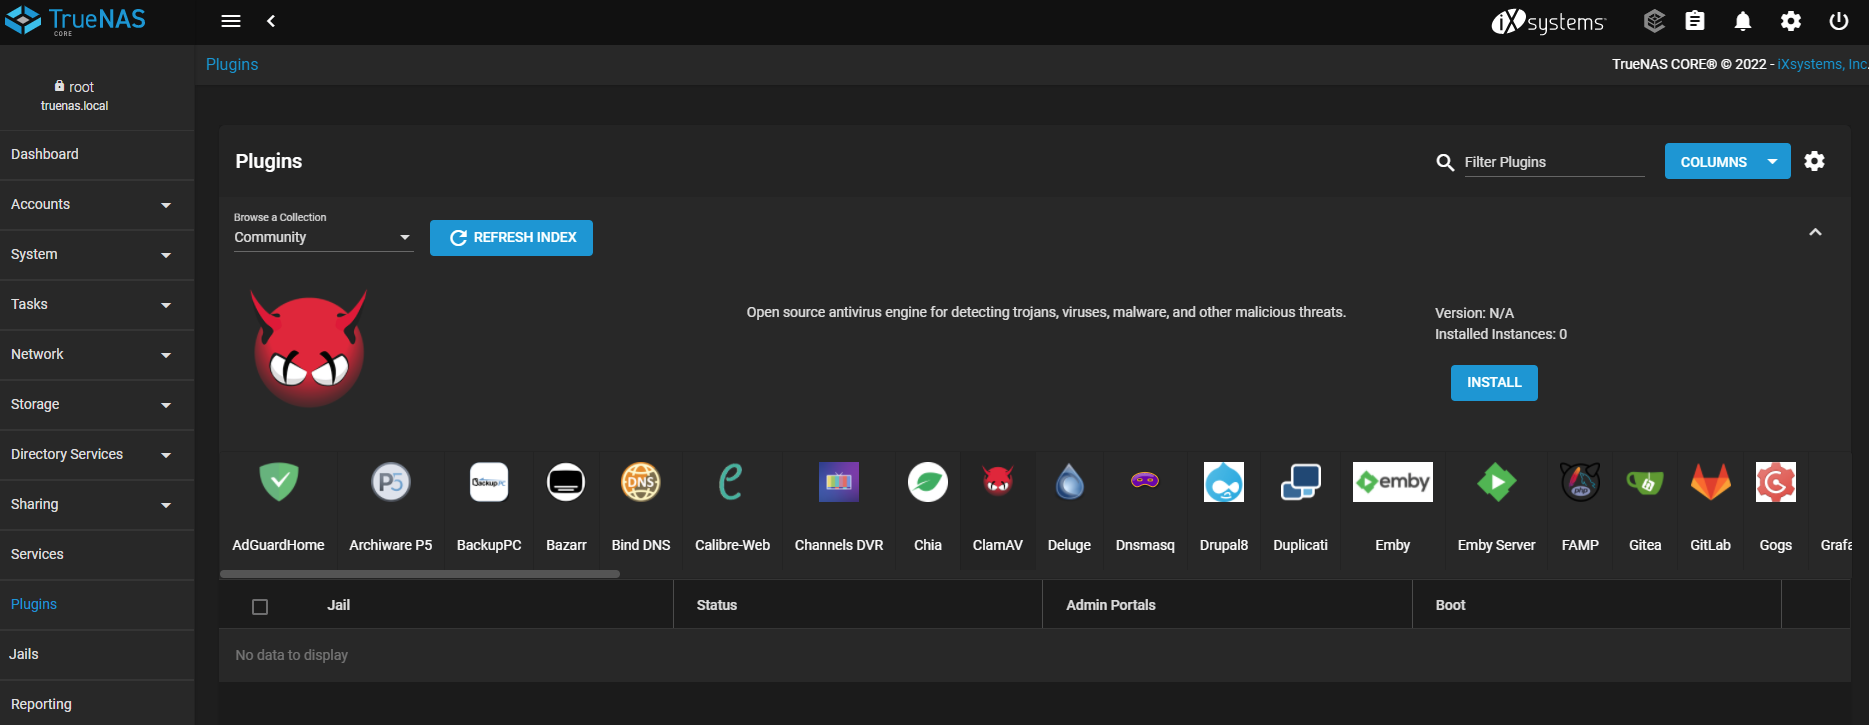1869x725 pixels.
Task: Open Plugins in sidebar
Action: point(97,605)
